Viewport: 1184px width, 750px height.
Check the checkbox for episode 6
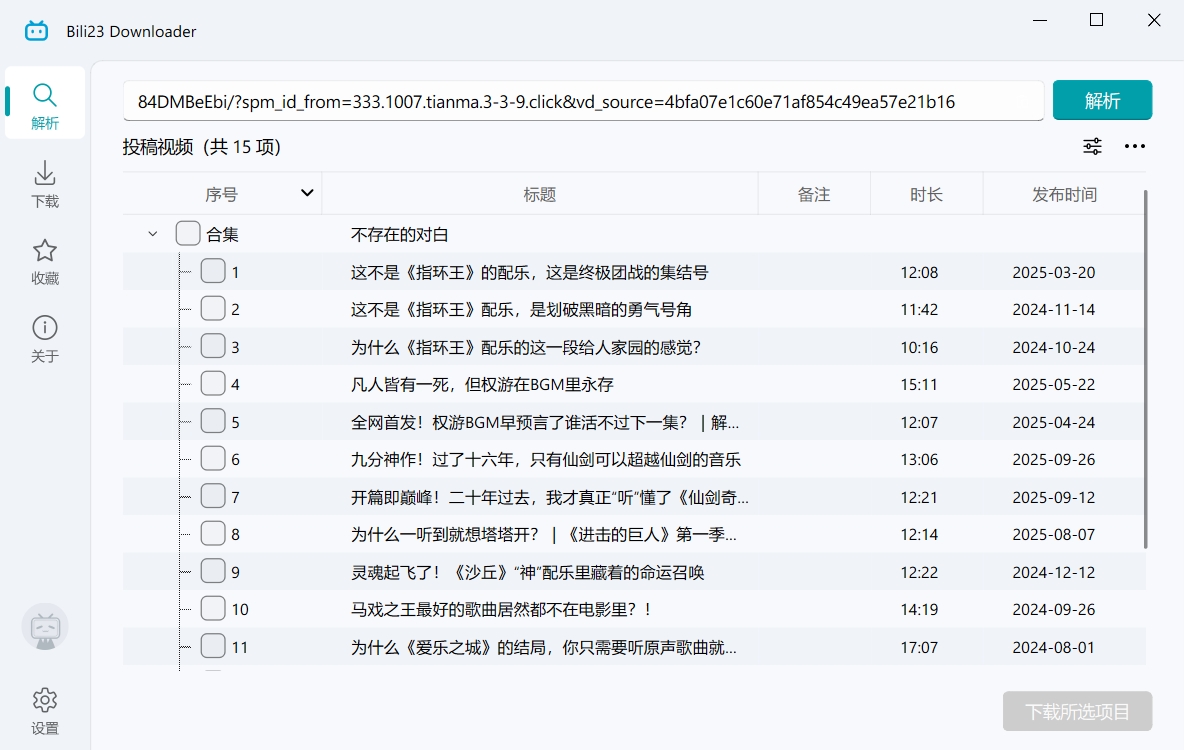click(x=213, y=458)
